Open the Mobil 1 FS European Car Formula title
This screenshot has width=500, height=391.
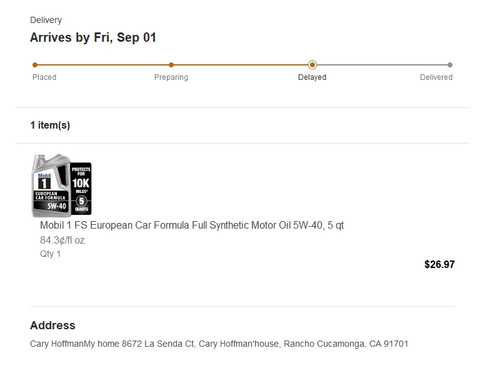click(x=192, y=225)
